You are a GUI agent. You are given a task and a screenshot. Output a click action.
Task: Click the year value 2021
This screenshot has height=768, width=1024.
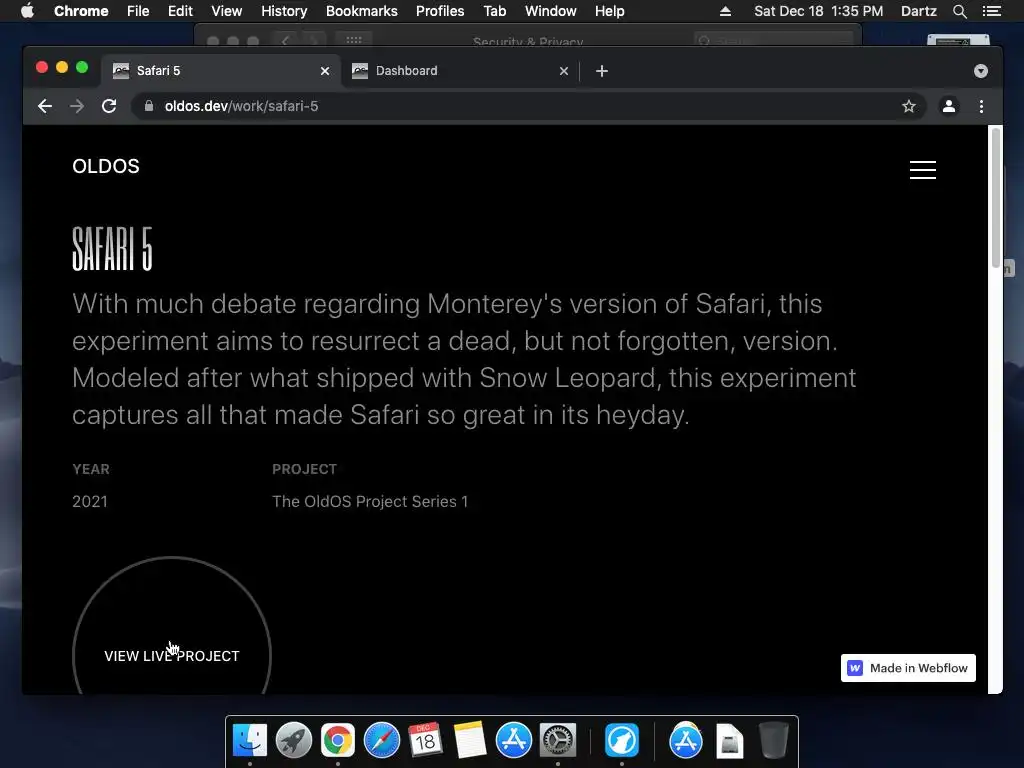[89, 501]
